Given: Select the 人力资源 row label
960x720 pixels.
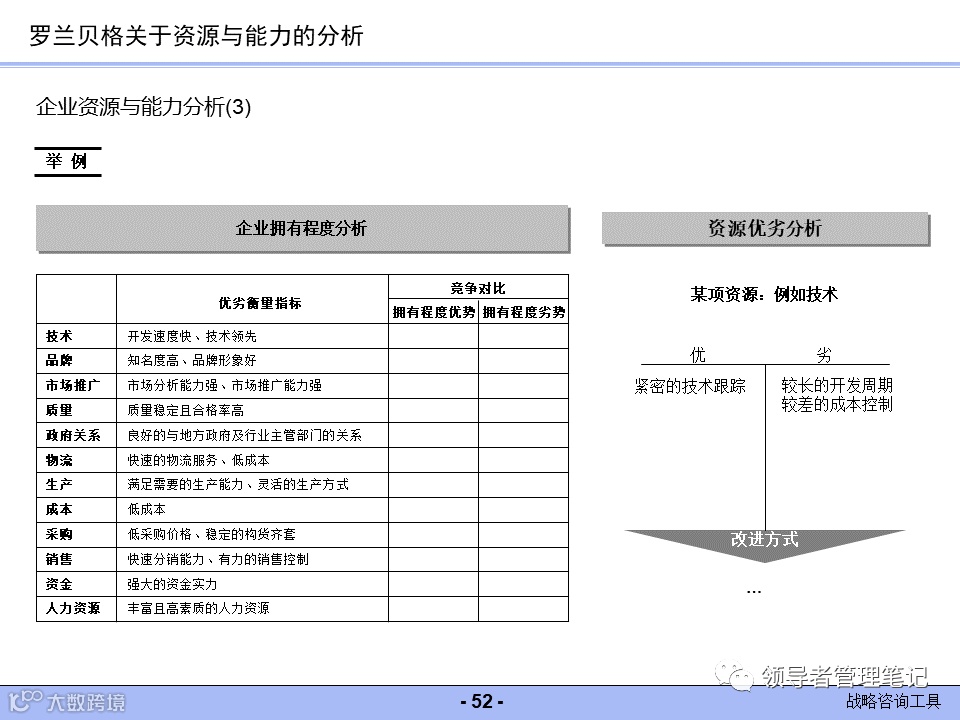Looking at the screenshot, I should tap(73, 608).
